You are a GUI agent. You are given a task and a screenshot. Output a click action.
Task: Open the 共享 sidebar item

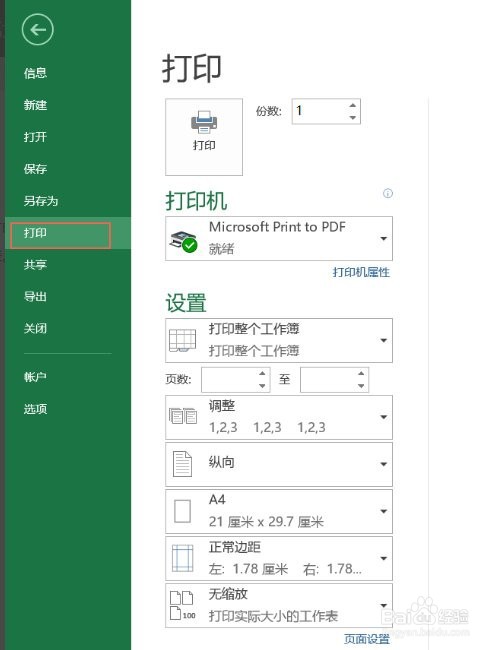click(x=35, y=264)
